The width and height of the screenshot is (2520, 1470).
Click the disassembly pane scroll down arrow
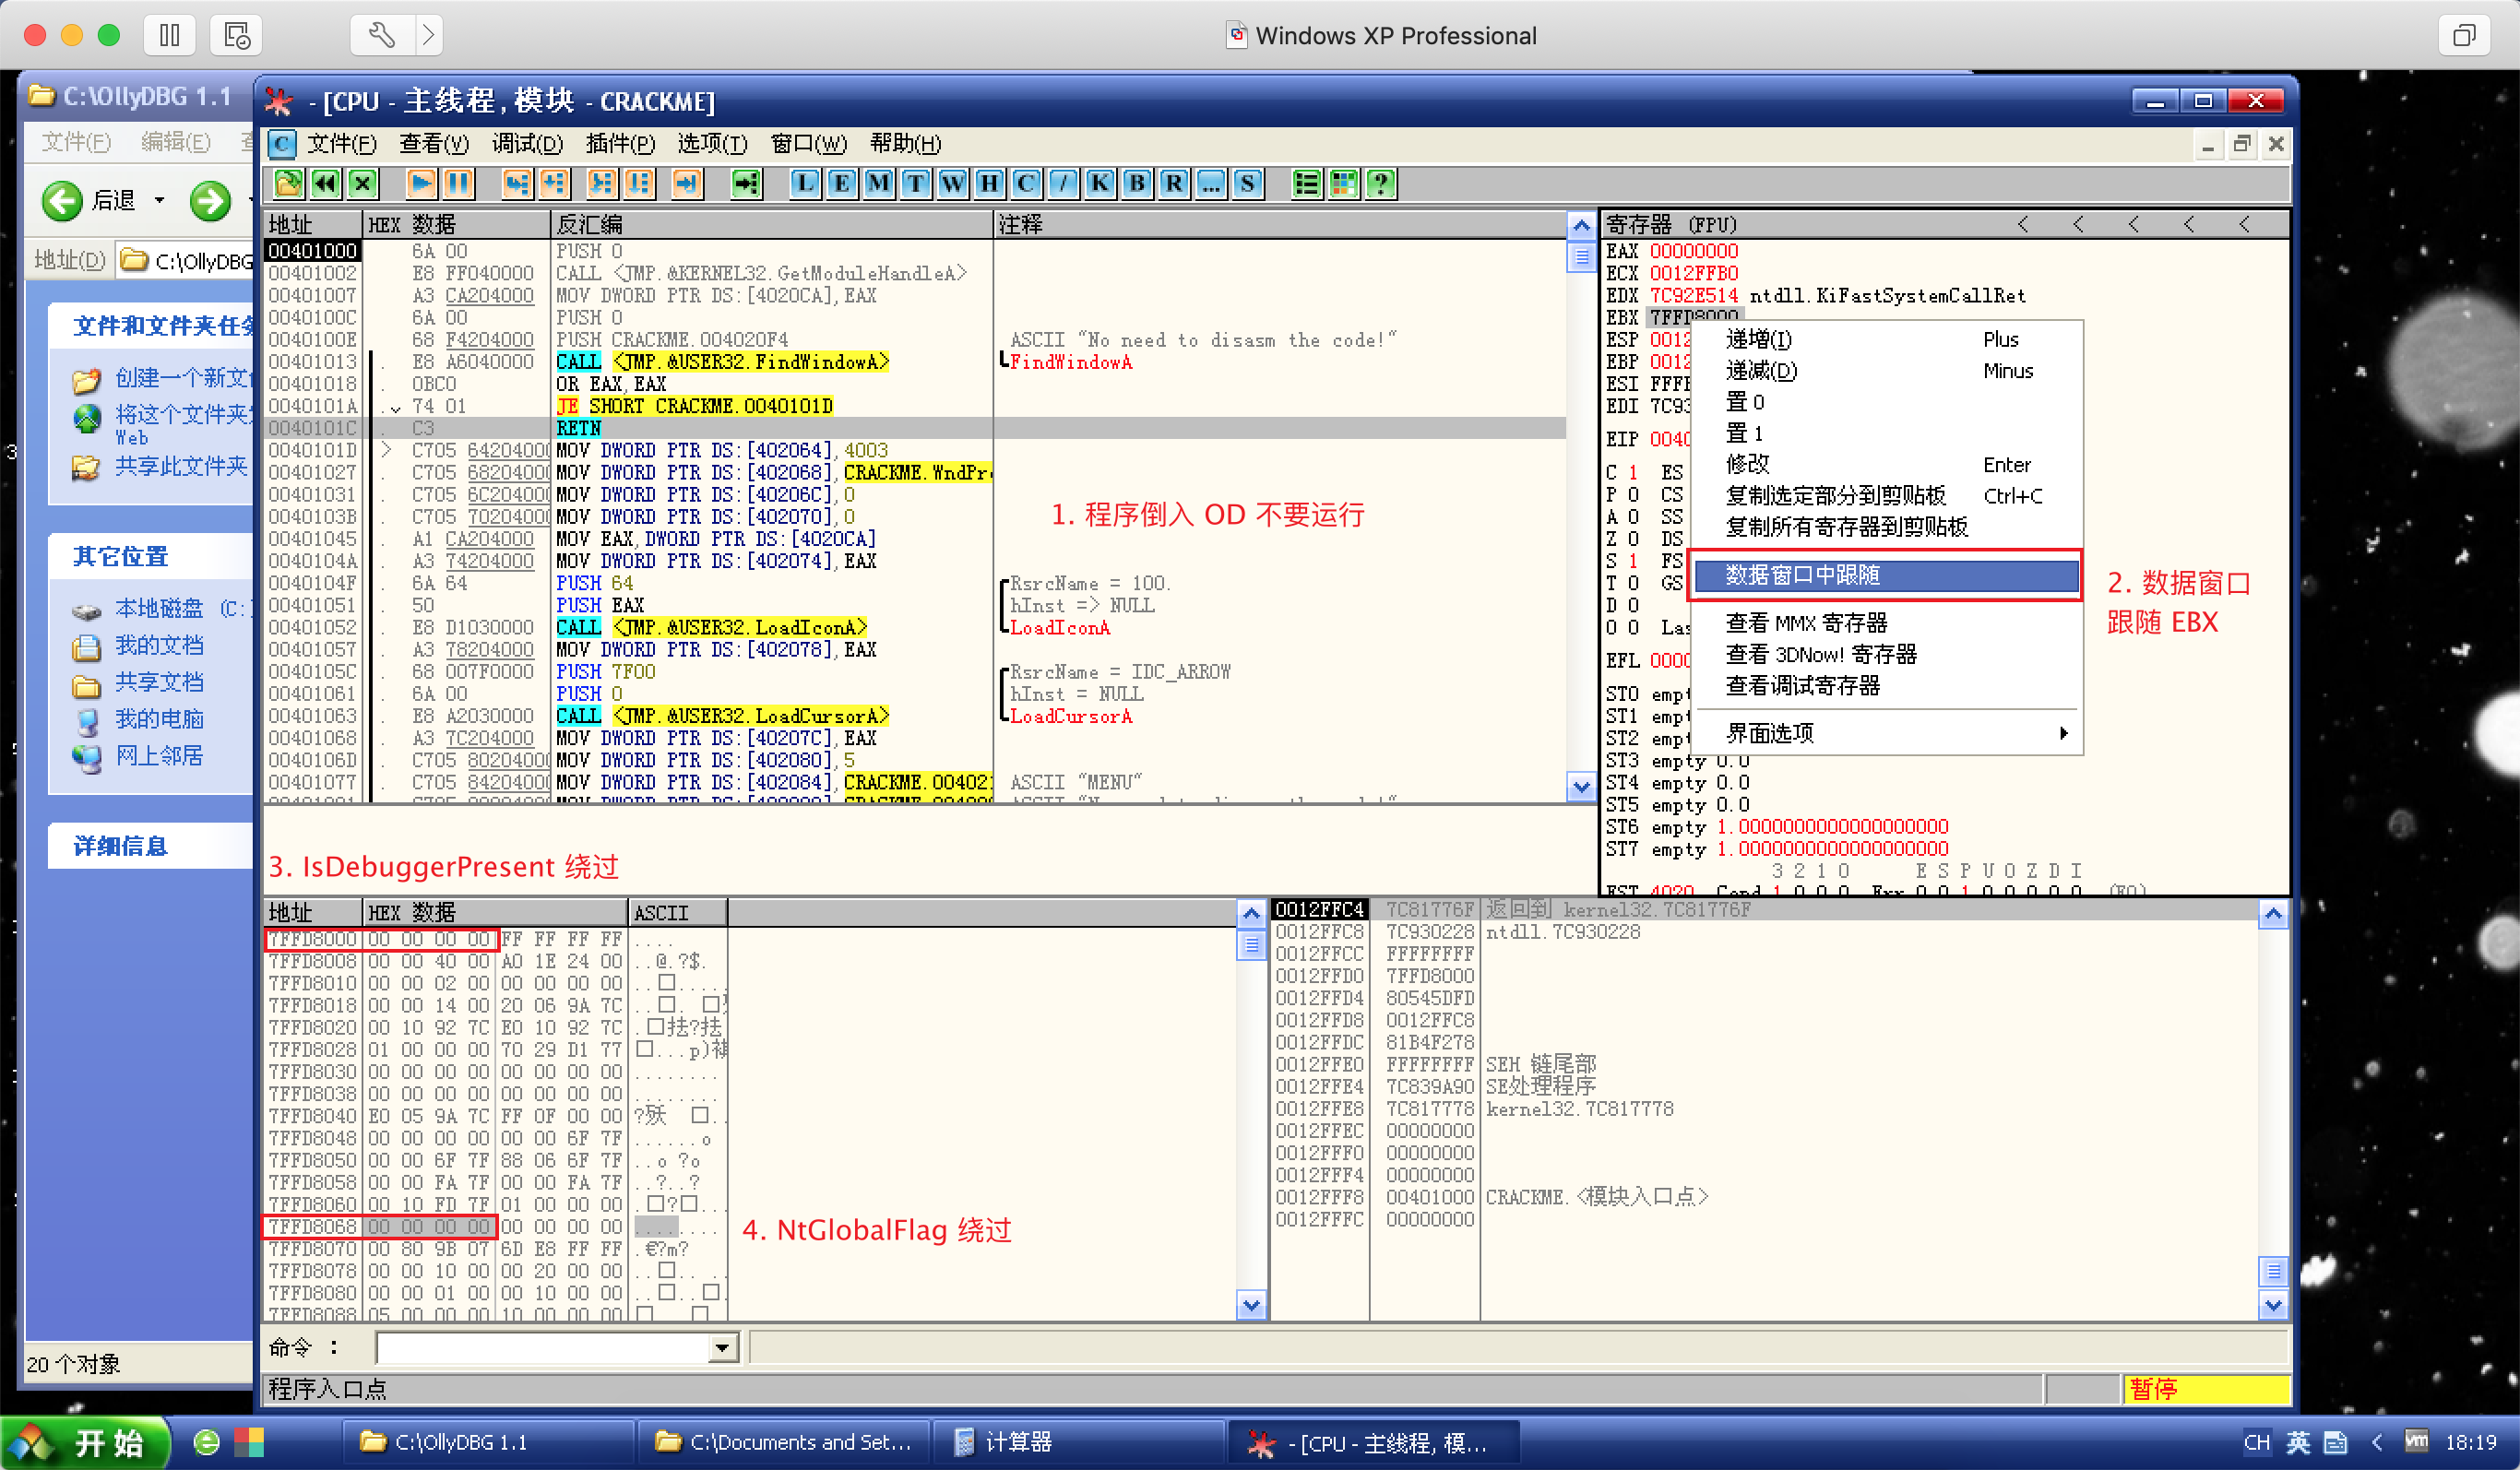coord(1580,787)
